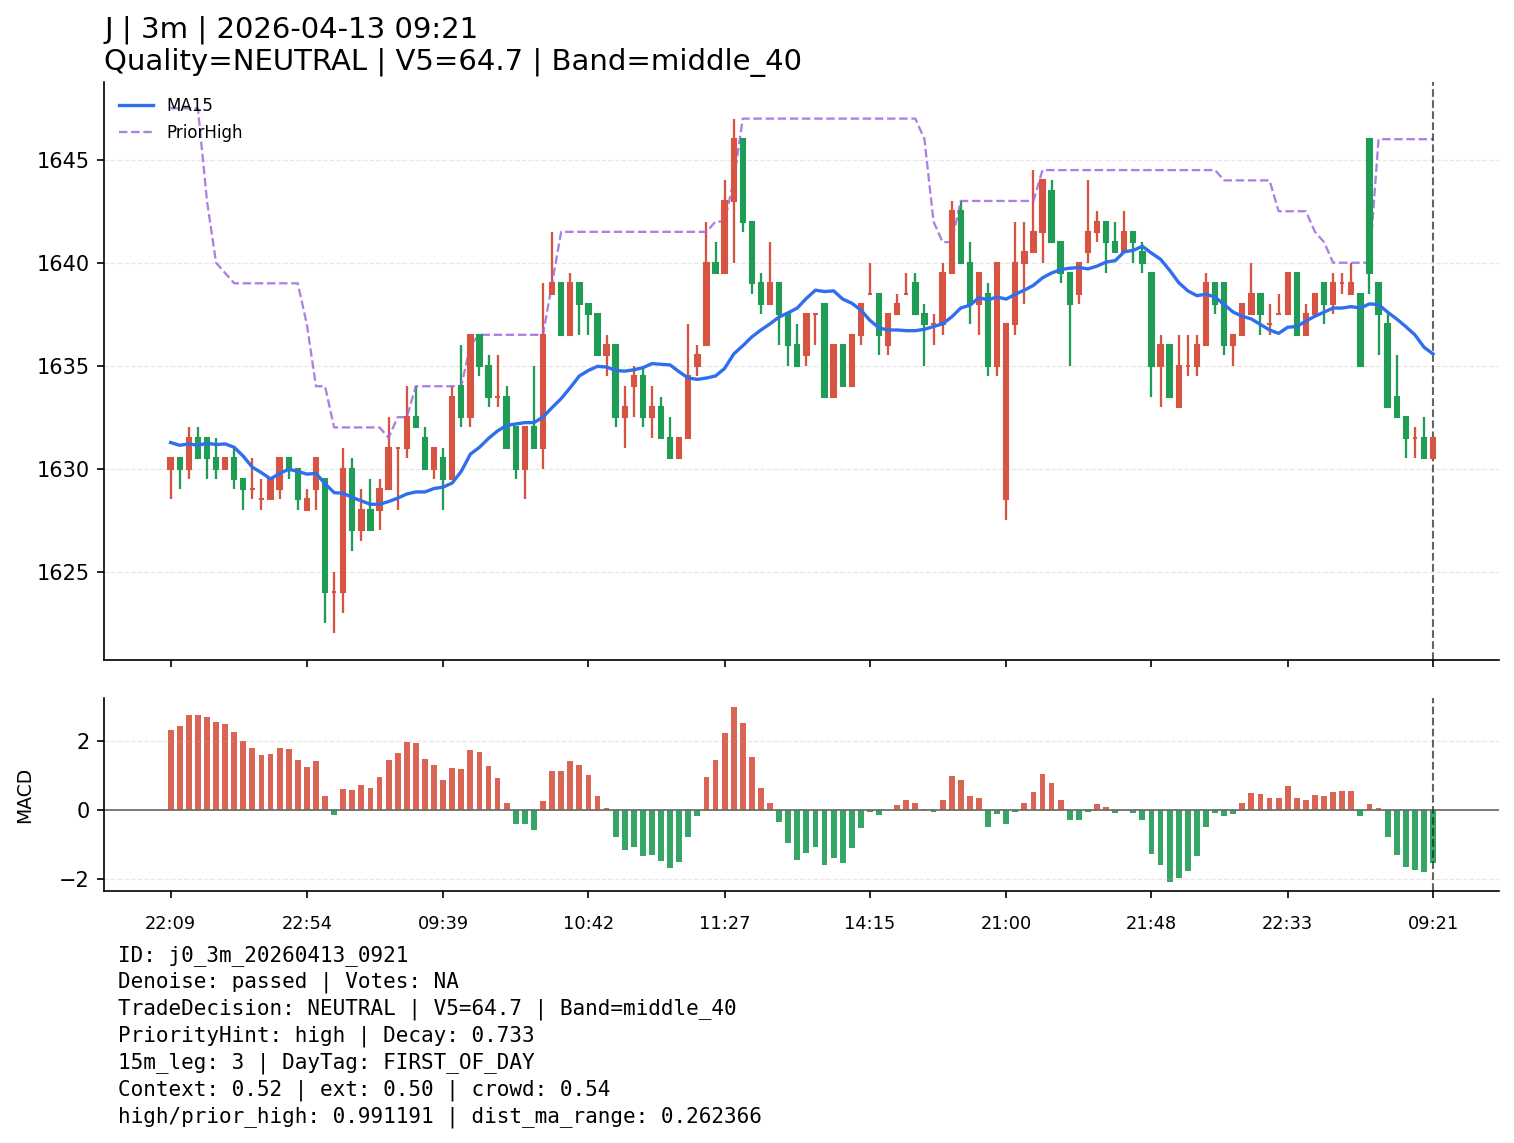This screenshot has height=1143, width=1514.
Task: Select the 11:27 time axis label
Action: pos(725,923)
